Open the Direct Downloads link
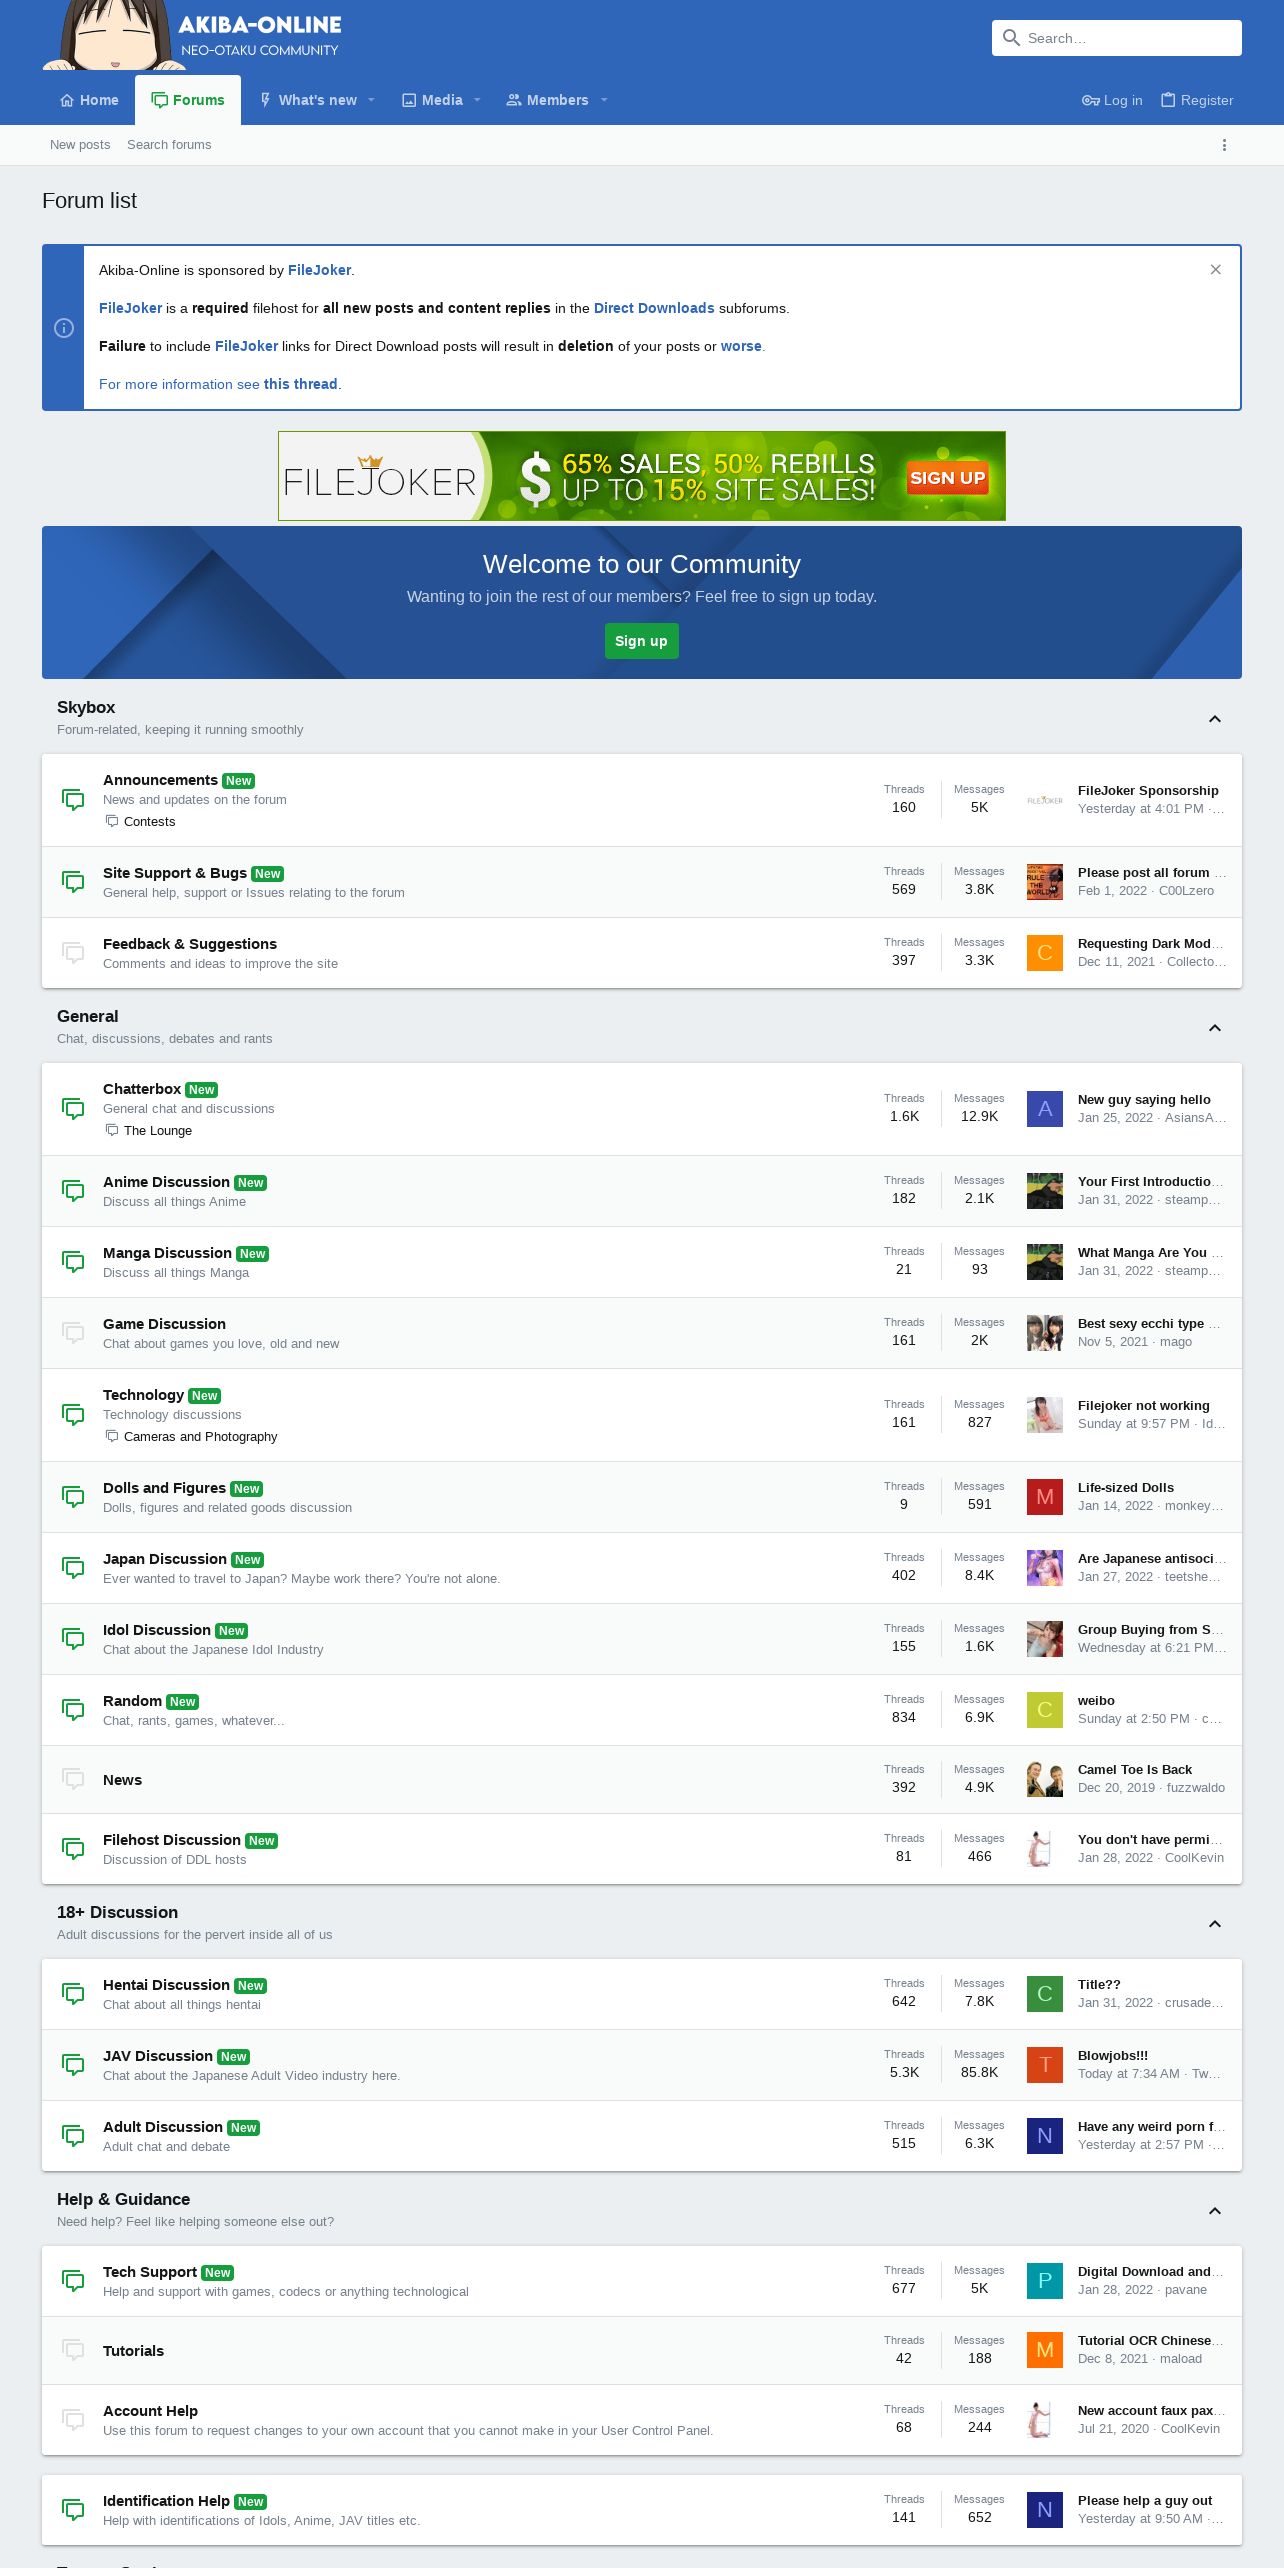1284x2568 pixels. [654, 308]
